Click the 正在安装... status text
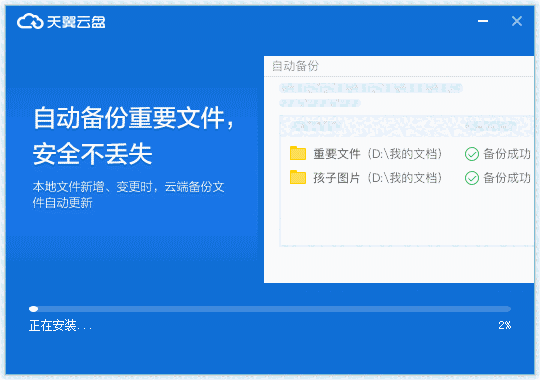Image resolution: width=540 pixels, height=380 pixels. [x=61, y=326]
